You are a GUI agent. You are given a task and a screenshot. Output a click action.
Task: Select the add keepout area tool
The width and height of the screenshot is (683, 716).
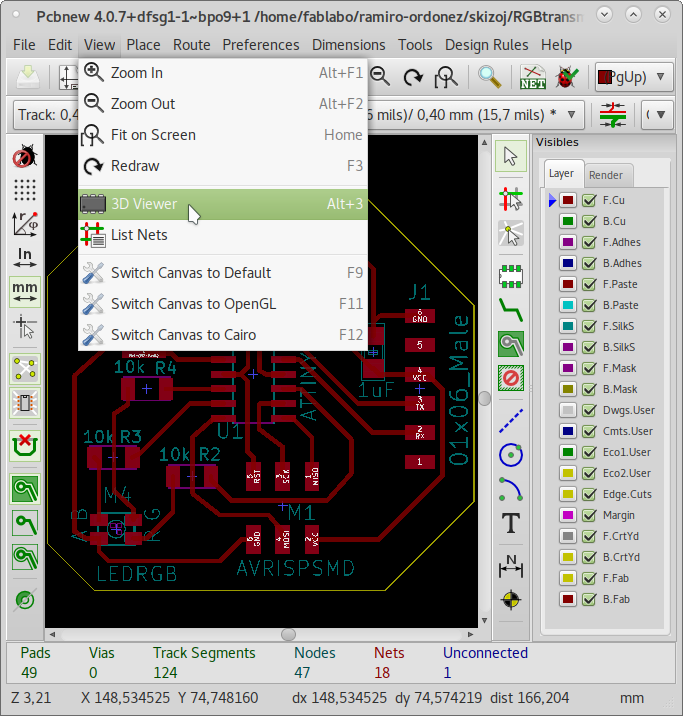click(x=510, y=378)
